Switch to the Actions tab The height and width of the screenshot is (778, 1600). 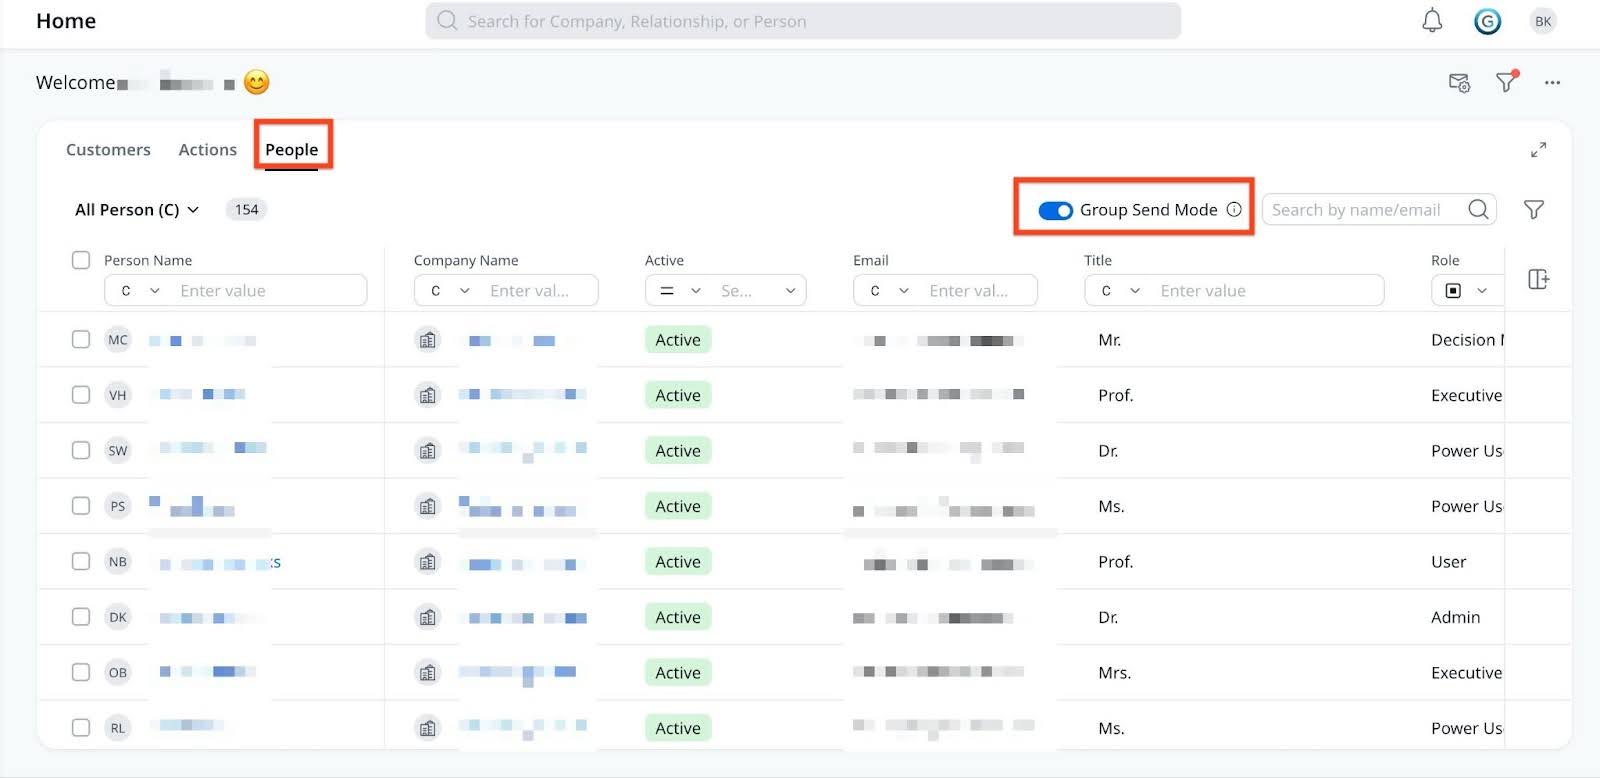click(x=207, y=149)
